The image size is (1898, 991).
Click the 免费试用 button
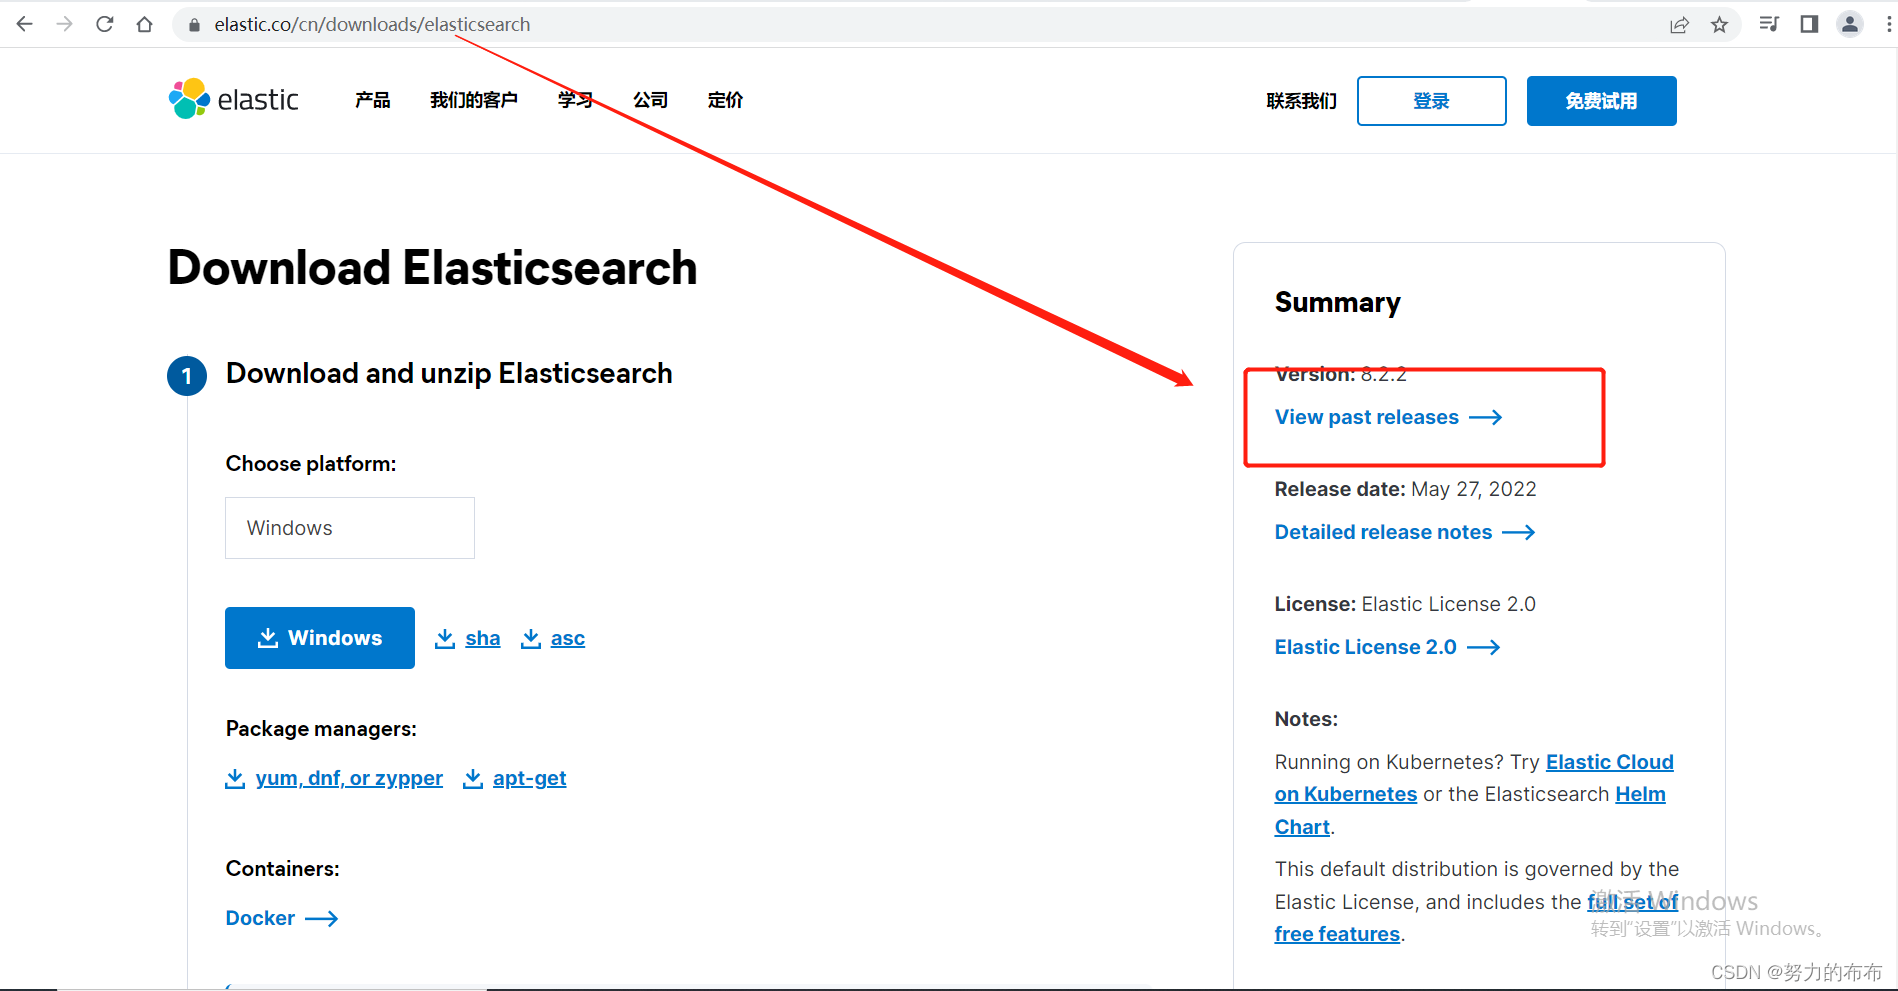[x=1602, y=101]
